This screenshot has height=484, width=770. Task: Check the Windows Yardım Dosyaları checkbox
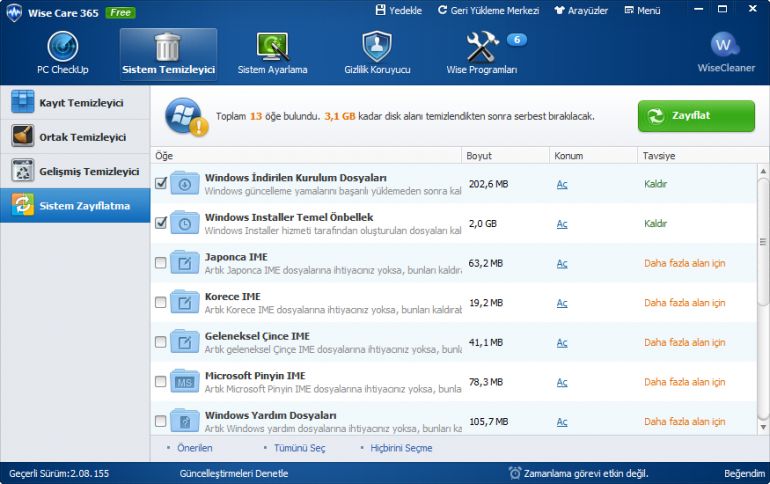click(161, 421)
